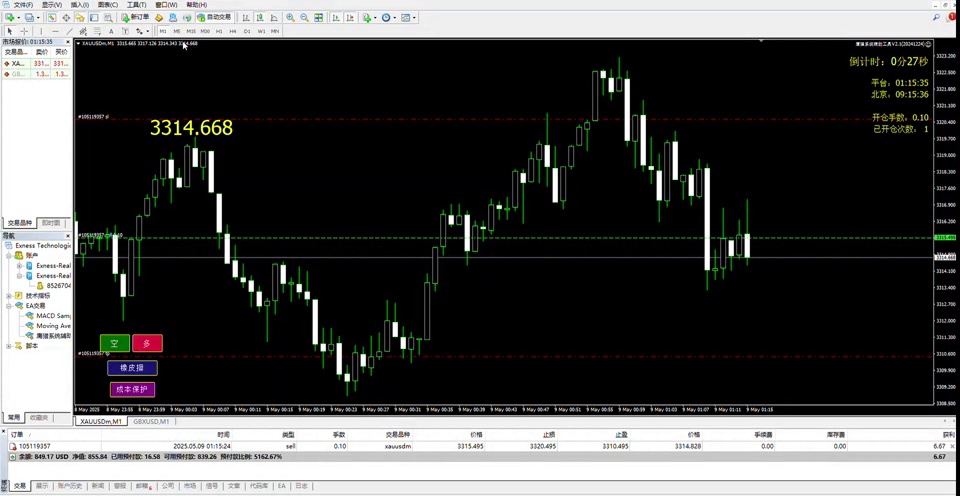The width and height of the screenshot is (960, 496).
Task: Select the Text (A) tool
Action: coord(111,31)
